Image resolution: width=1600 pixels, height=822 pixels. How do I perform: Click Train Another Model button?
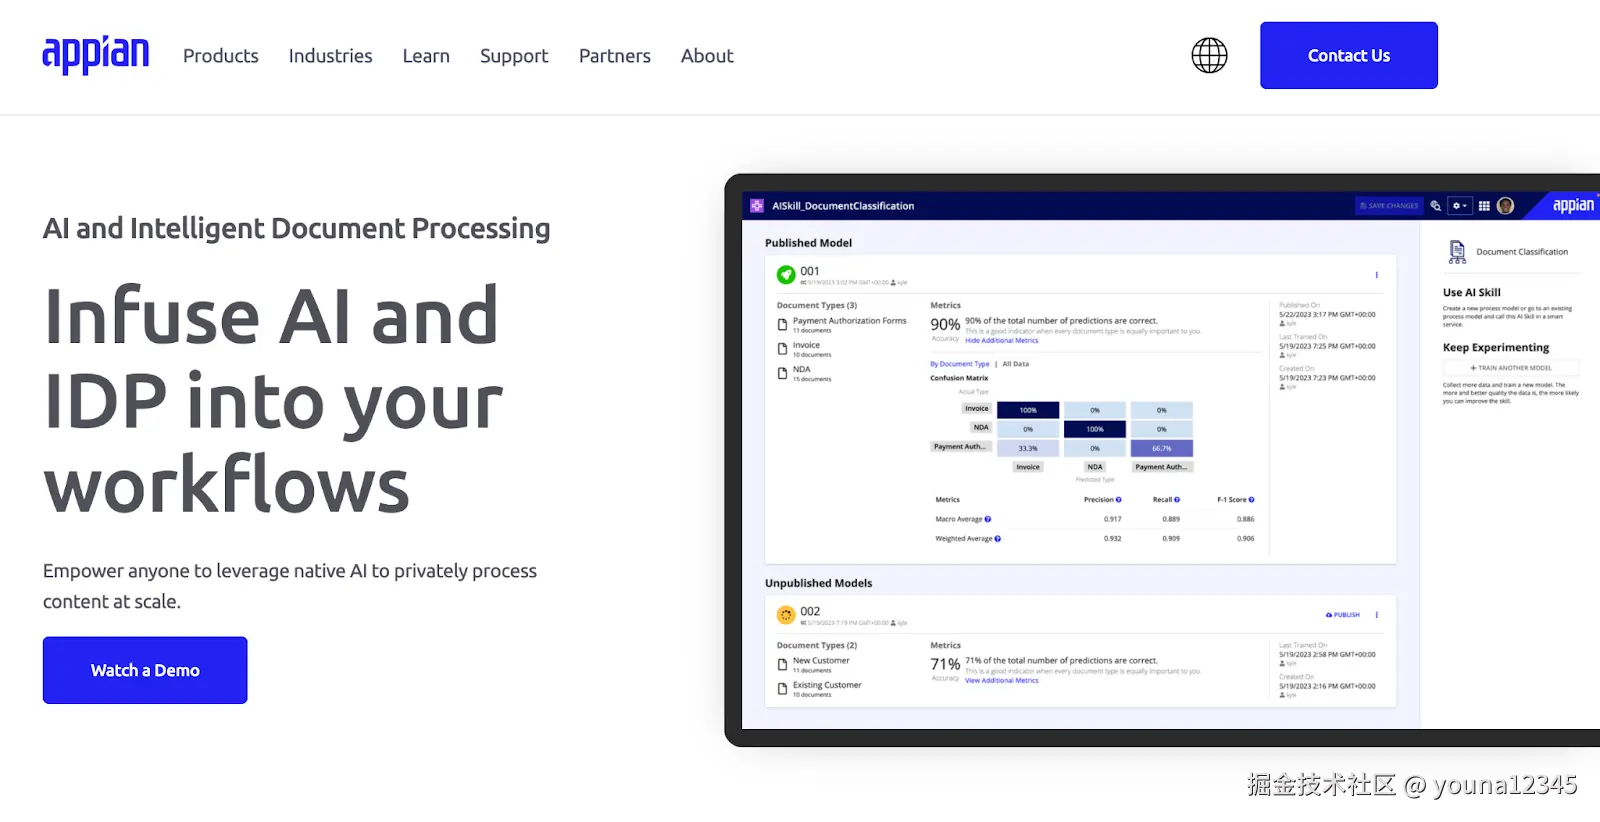(1511, 368)
